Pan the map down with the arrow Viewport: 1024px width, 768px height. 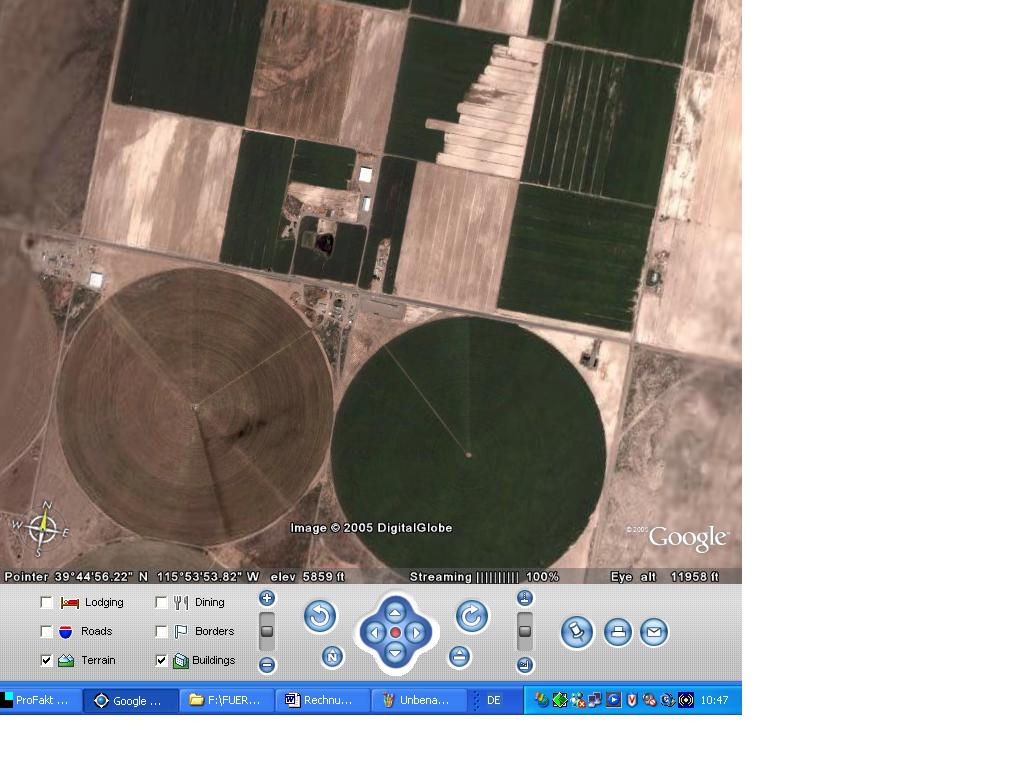coord(395,654)
